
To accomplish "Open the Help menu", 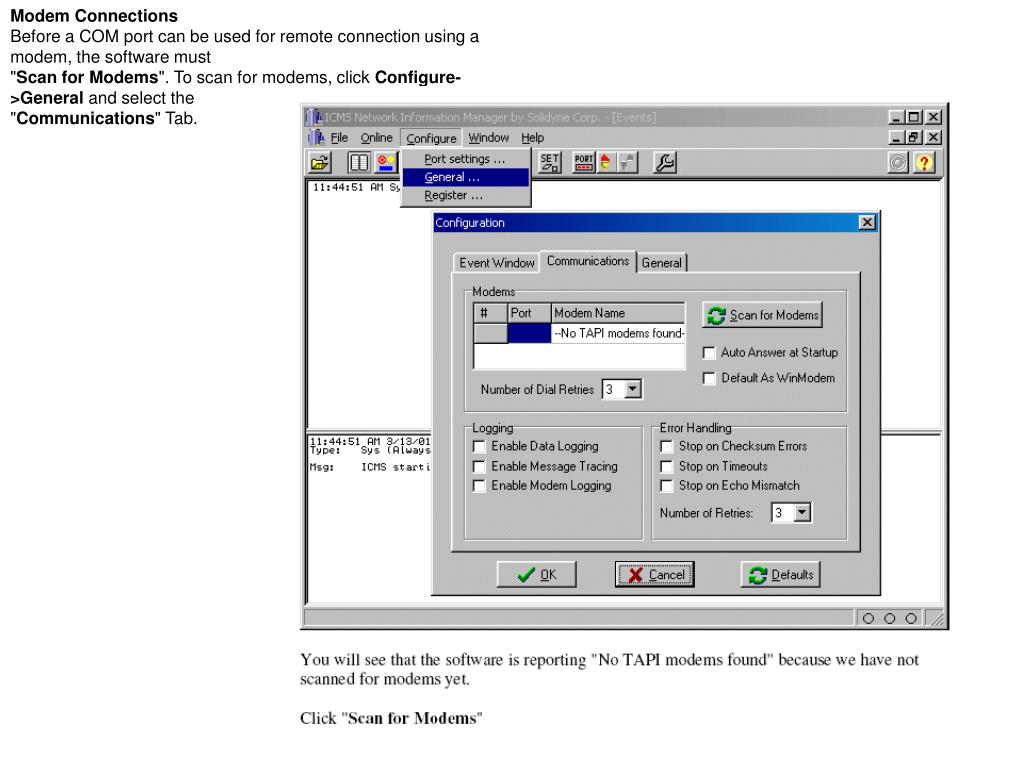I will [x=532, y=138].
